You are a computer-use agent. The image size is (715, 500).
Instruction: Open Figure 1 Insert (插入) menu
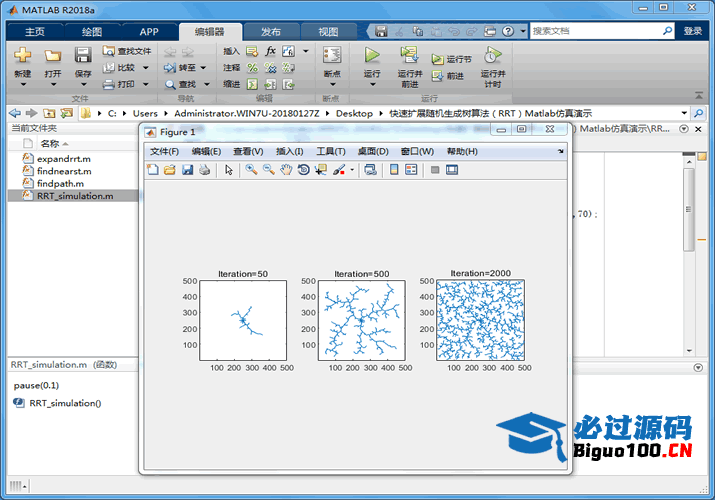pyautogui.click(x=290, y=151)
